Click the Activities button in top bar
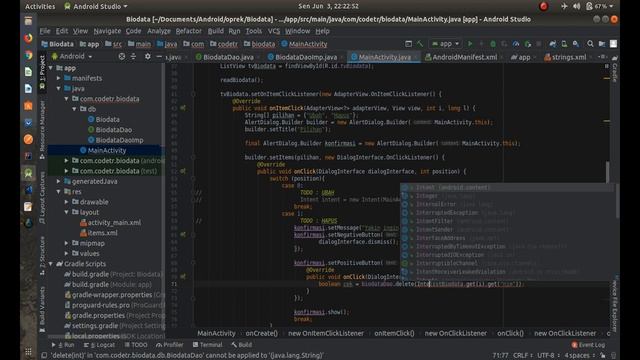The image size is (640, 360). pos(40,7)
